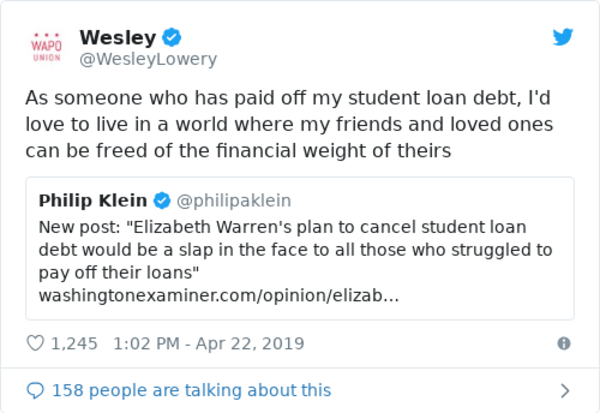The height and width of the screenshot is (413, 600).
Task: Click the WAPO Union profile avatar
Action: click(x=46, y=47)
